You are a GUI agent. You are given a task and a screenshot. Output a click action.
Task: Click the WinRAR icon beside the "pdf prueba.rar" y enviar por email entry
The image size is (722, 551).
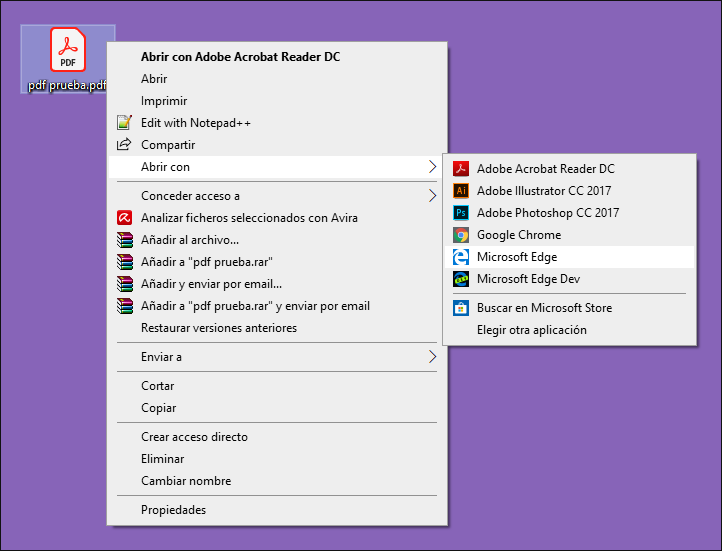tap(124, 306)
